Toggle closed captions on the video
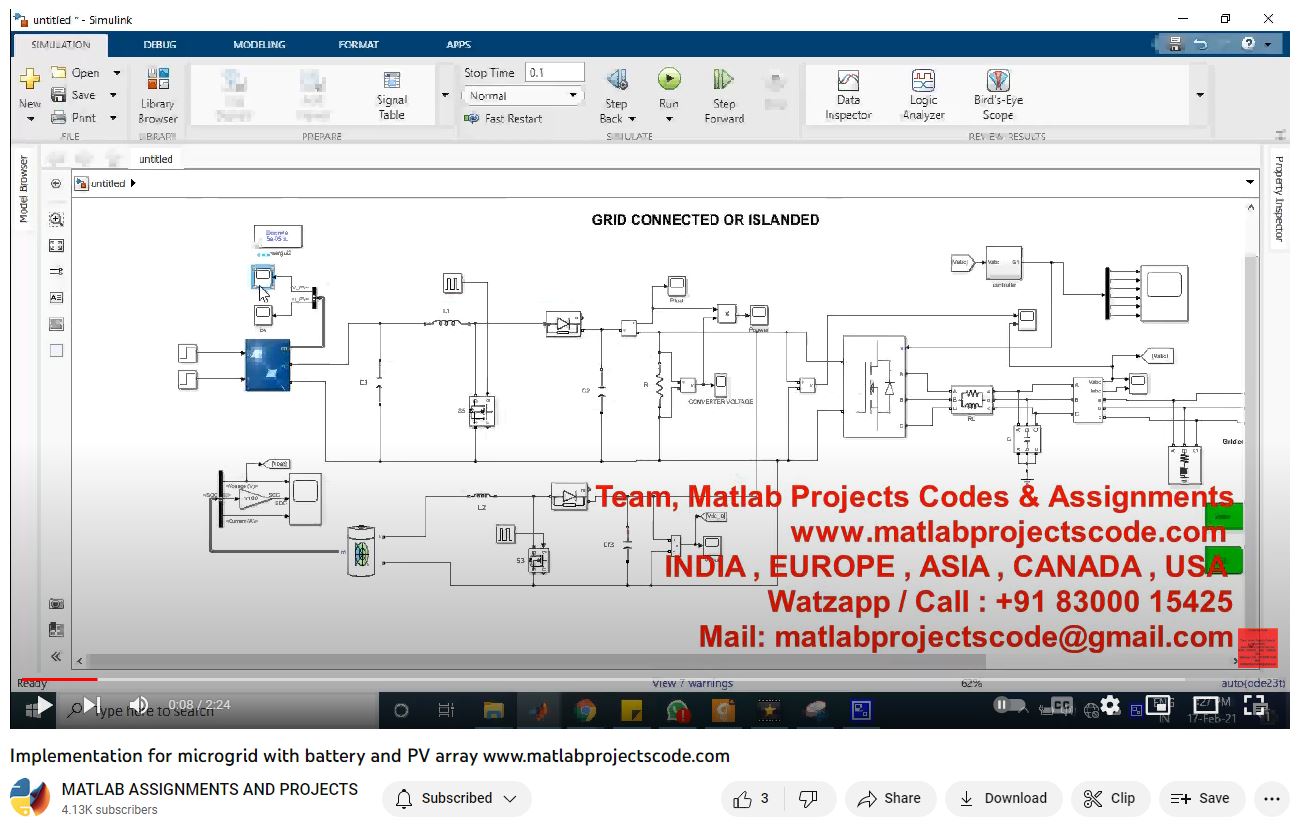This screenshot has height=829, width=1299. (1059, 705)
